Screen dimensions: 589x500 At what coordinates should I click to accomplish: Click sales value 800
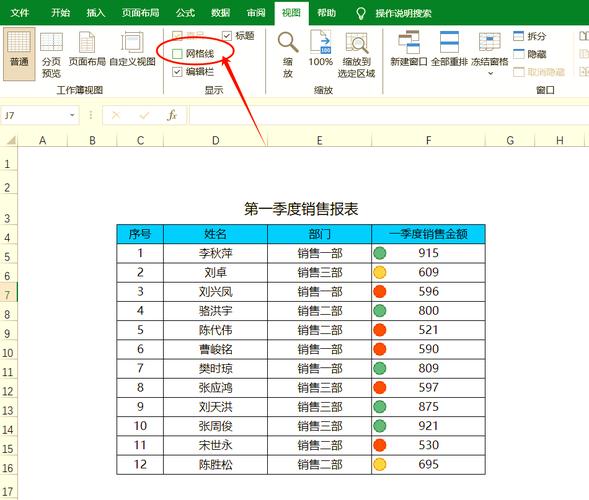click(428, 311)
